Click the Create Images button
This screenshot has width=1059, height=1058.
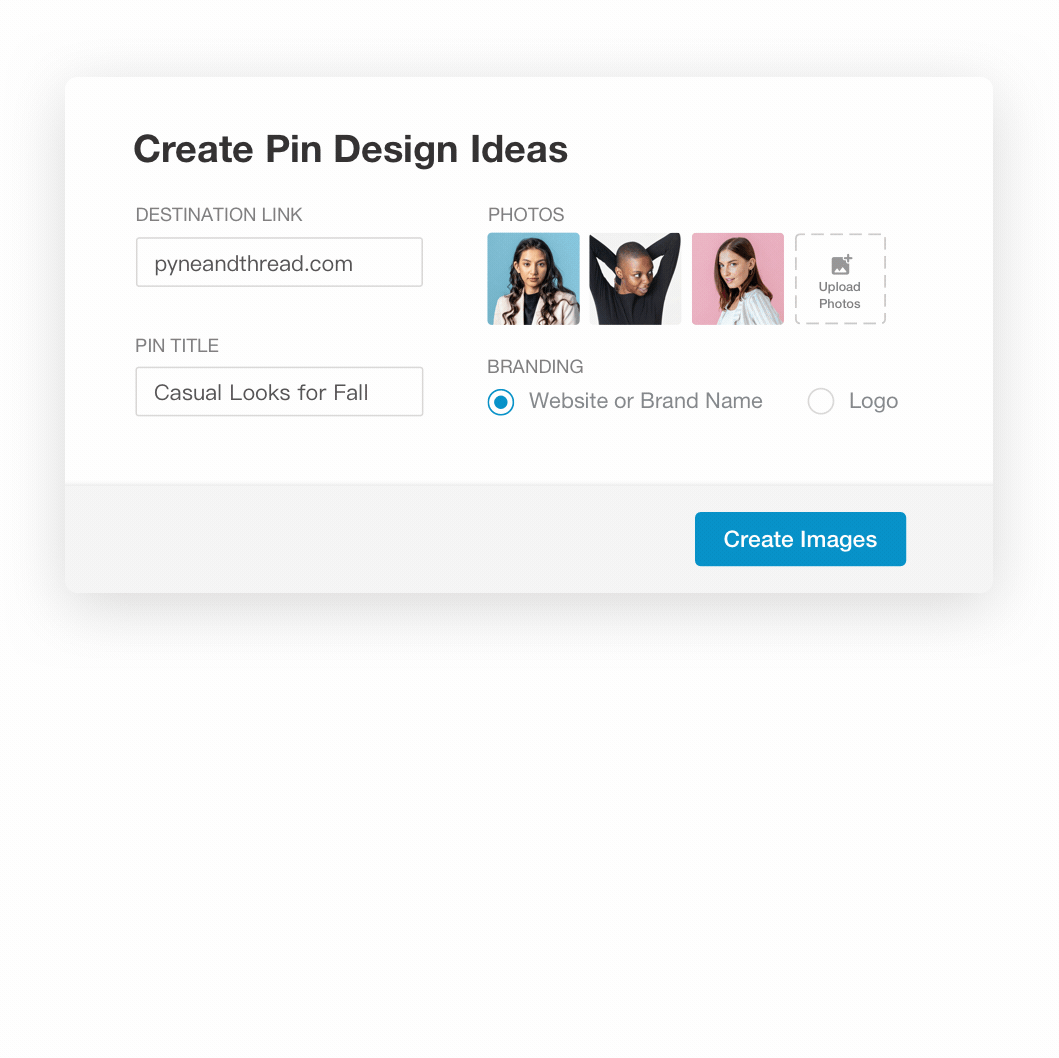coord(800,539)
